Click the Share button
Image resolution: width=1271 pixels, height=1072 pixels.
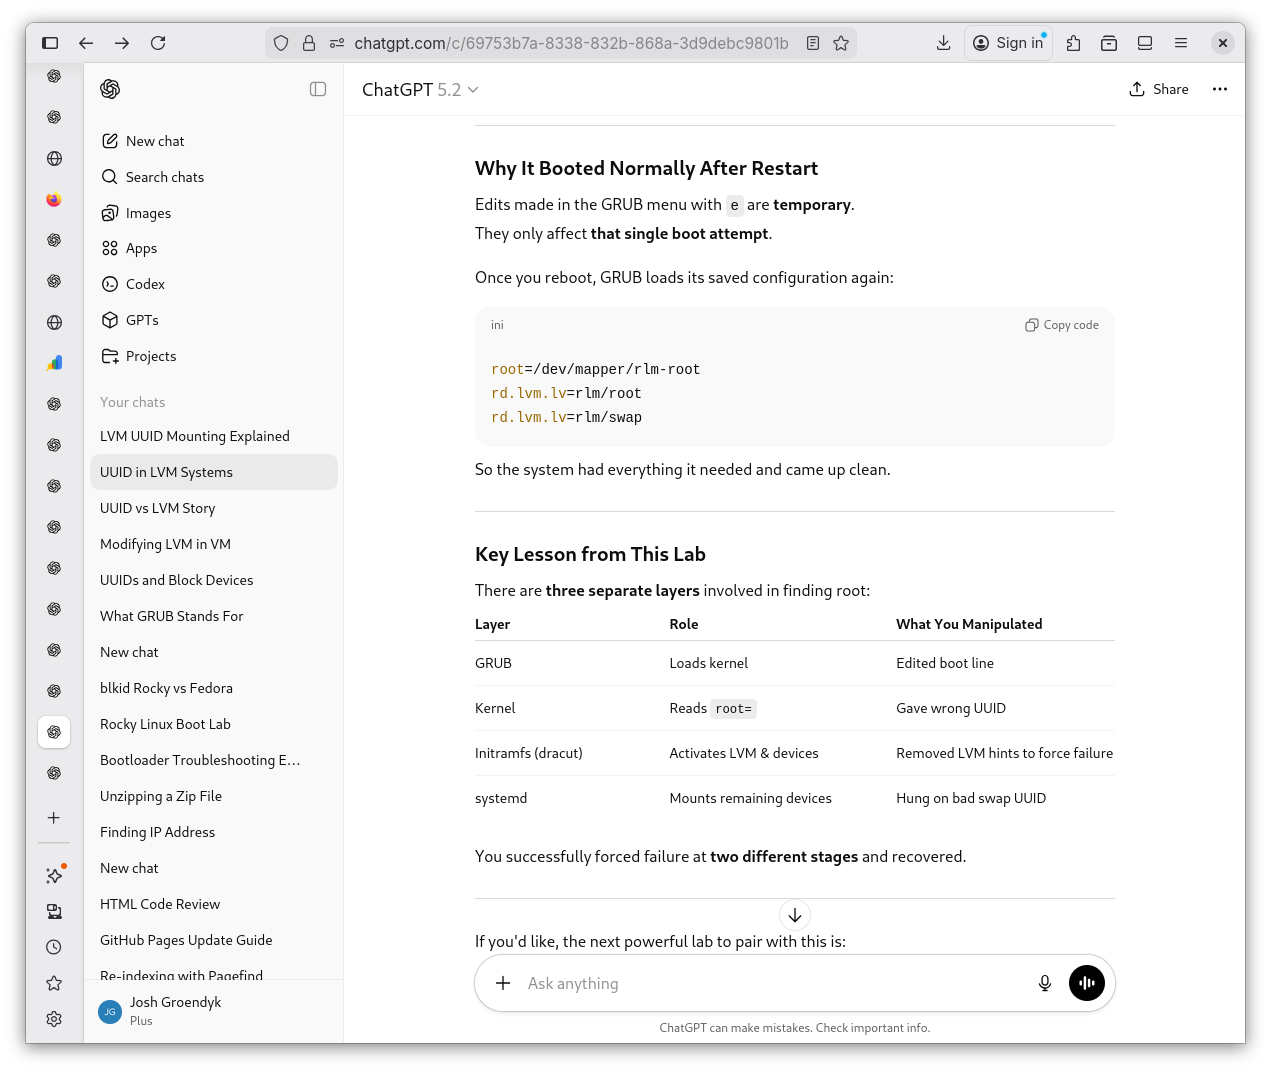[1159, 89]
